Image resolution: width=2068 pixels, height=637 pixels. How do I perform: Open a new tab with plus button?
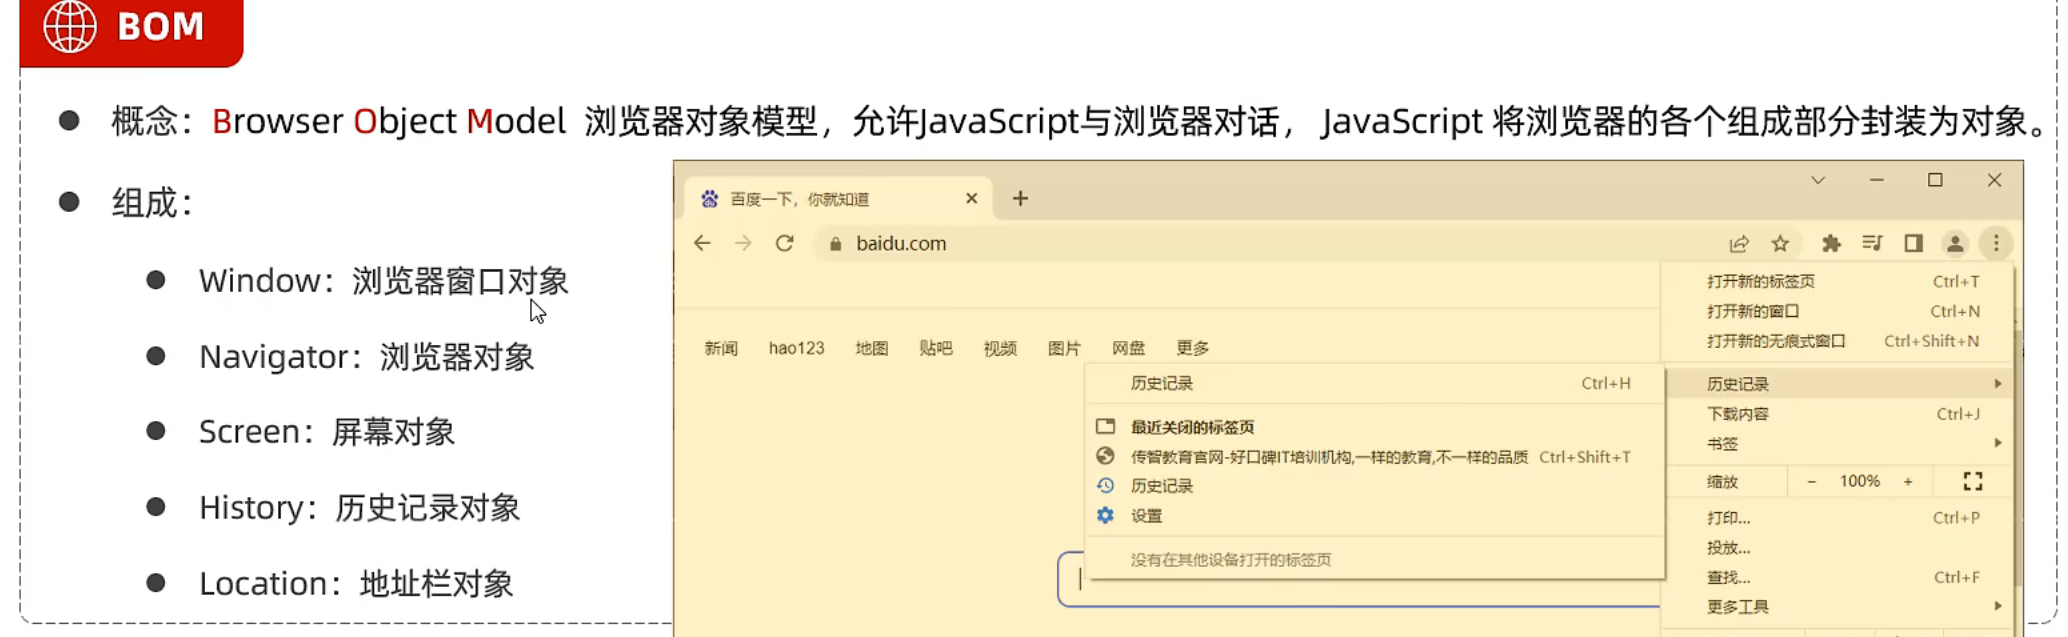tap(1020, 198)
